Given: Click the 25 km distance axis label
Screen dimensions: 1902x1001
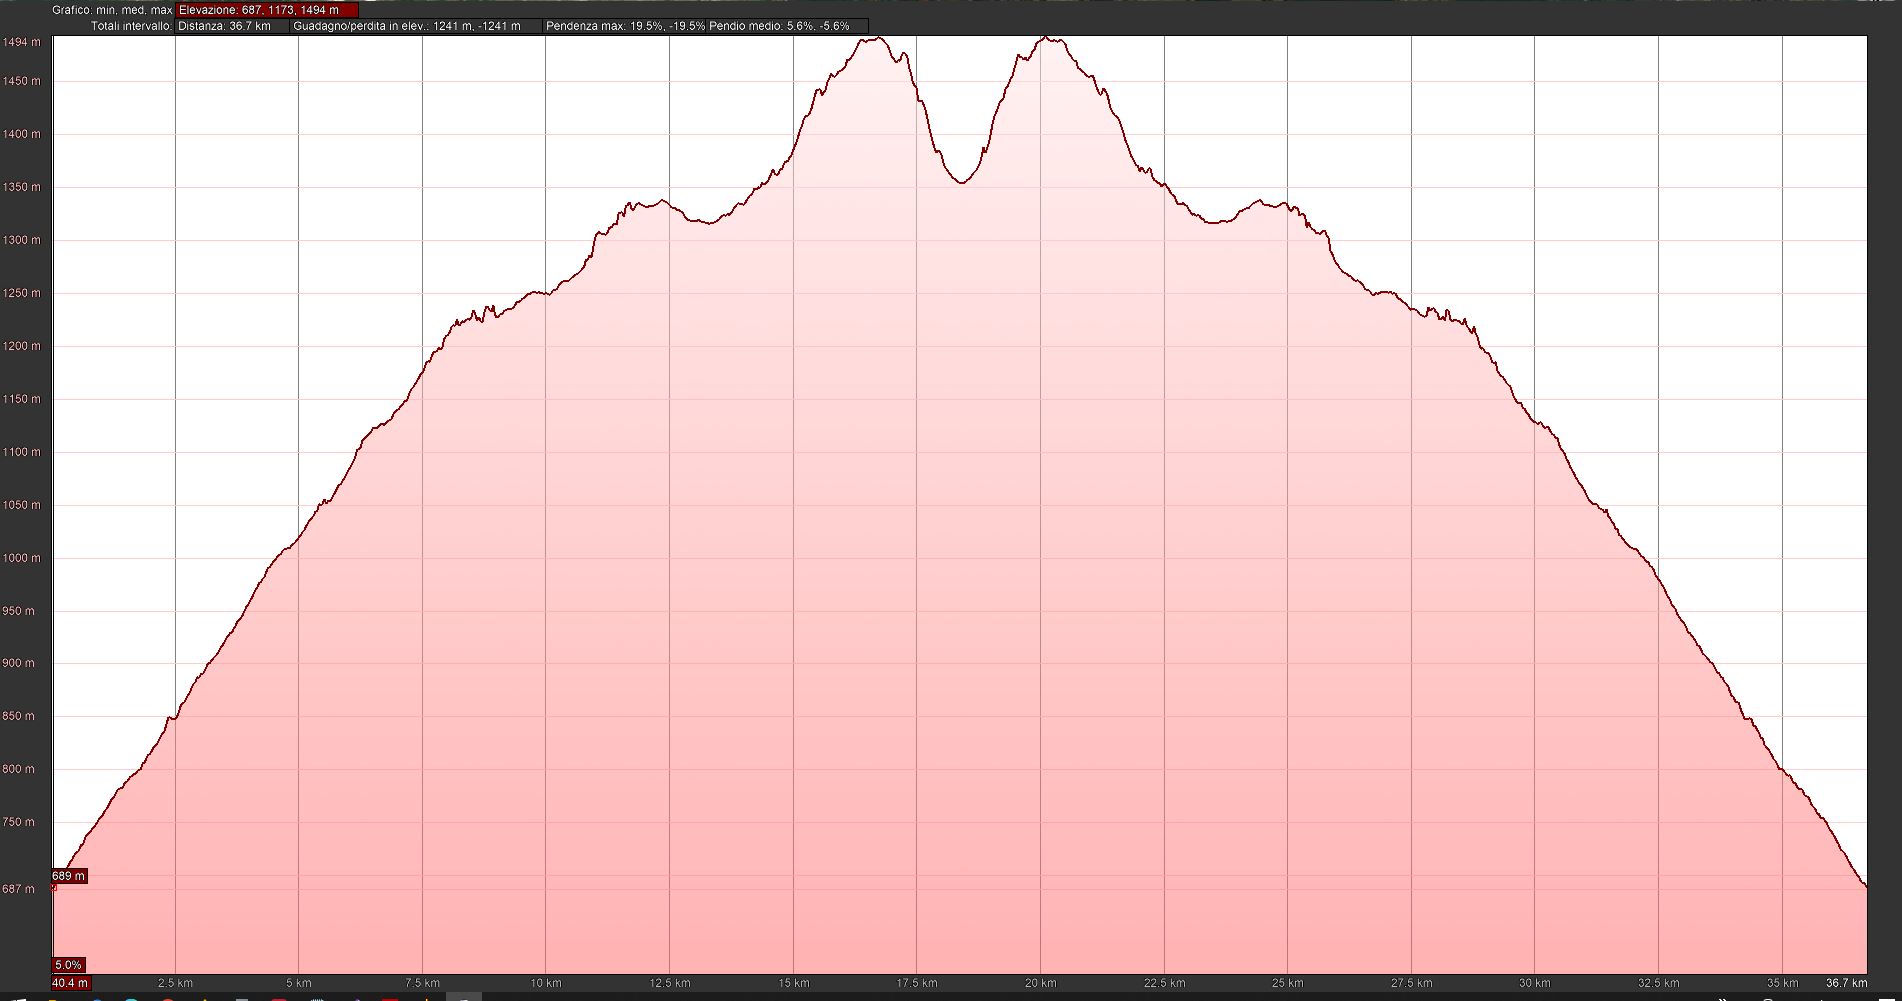Looking at the screenshot, I should tap(1288, 983).
